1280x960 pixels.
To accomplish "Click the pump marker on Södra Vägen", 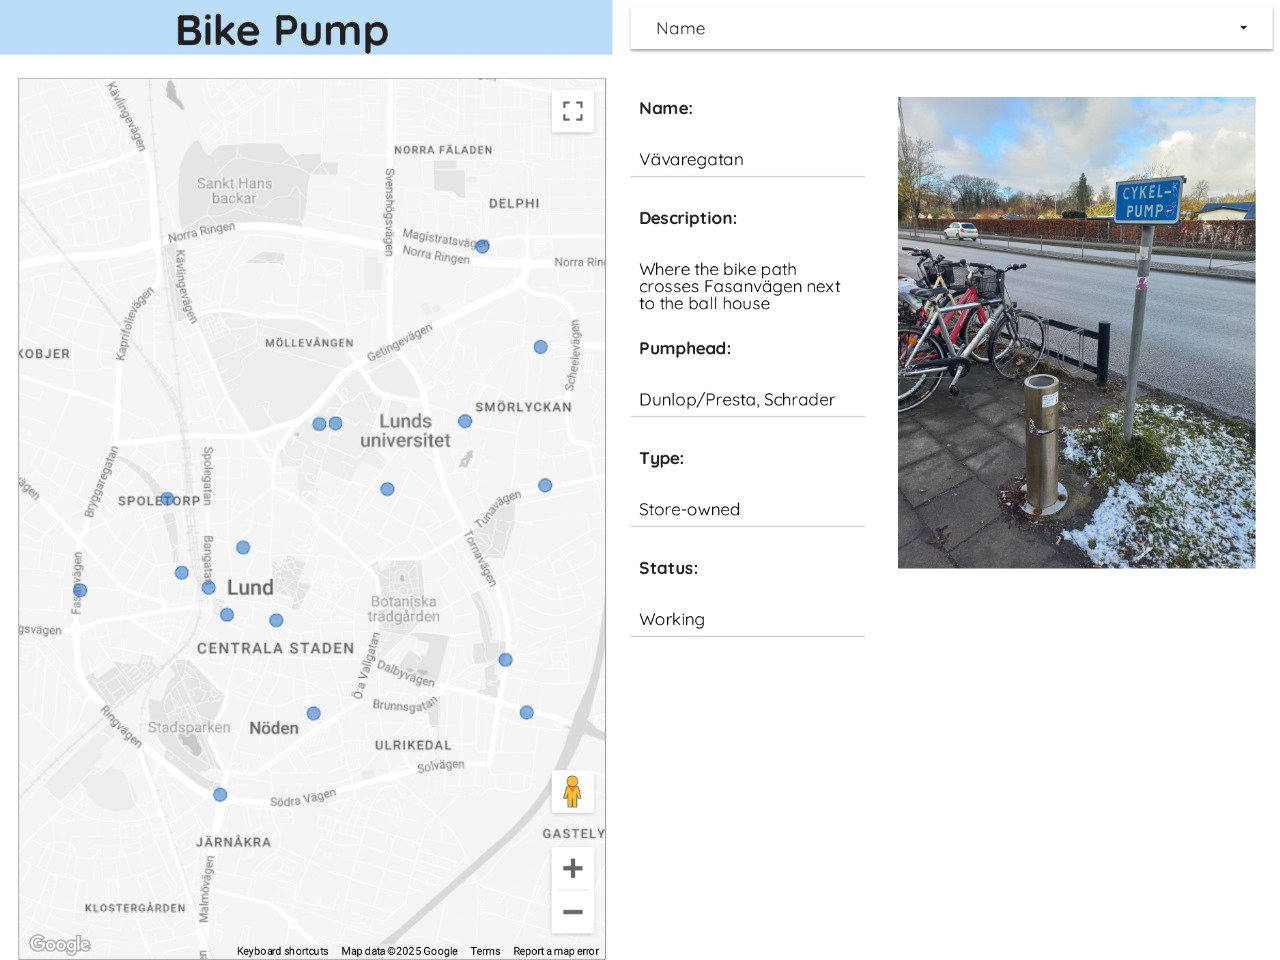I will coord(220,795).
